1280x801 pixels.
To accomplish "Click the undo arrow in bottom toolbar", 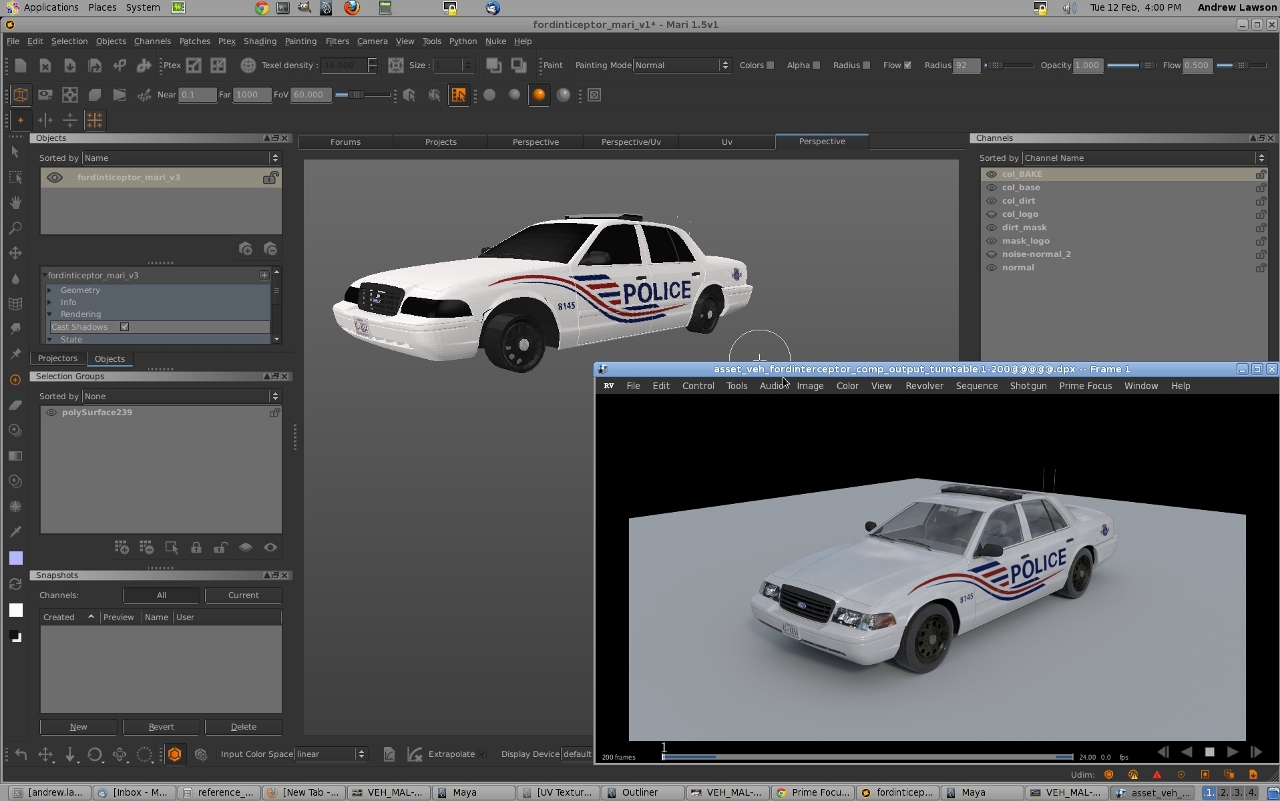I will coord(20,754).
